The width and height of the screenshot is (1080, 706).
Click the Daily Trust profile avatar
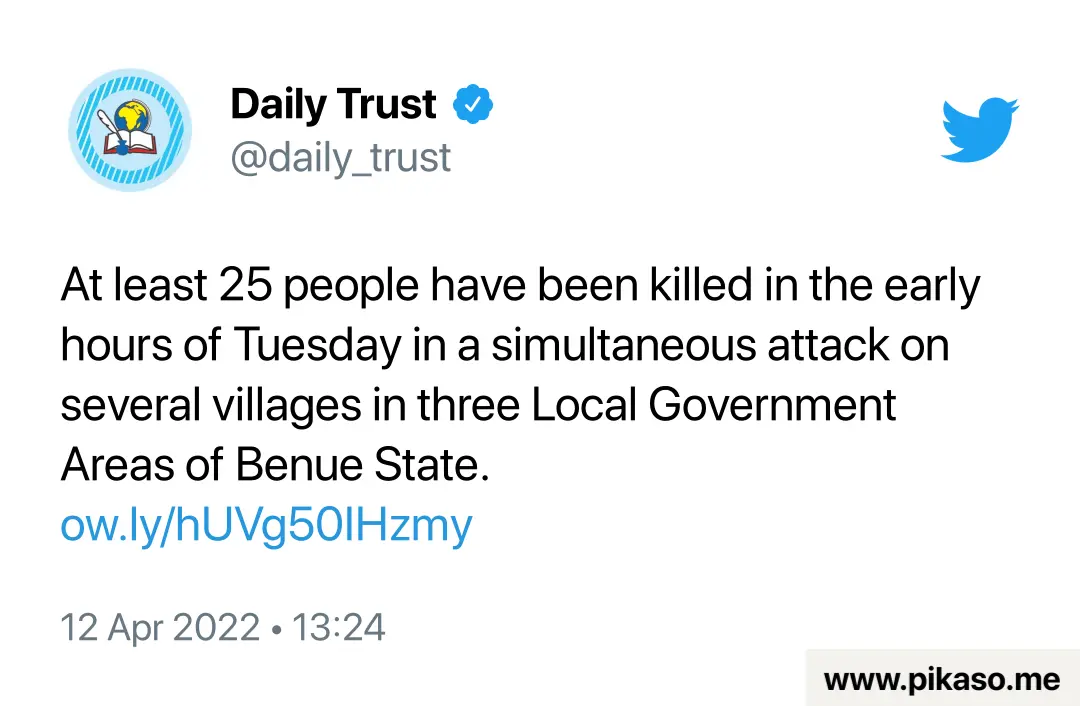(129, 129)
